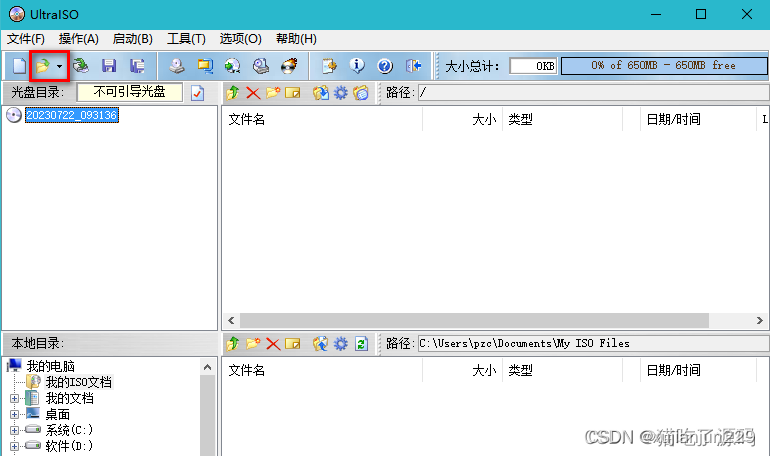Create new folder in the disc pane toolbar
The width and height of the screenshot is (770, 456).
273,93
